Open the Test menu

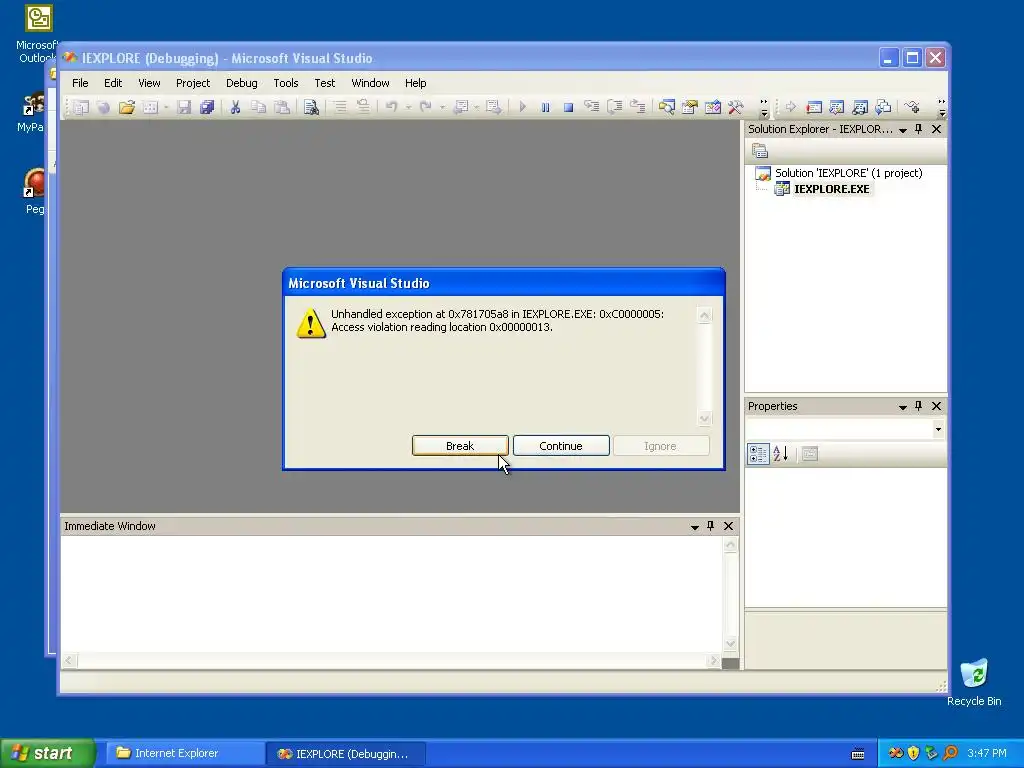click(325, 83)
